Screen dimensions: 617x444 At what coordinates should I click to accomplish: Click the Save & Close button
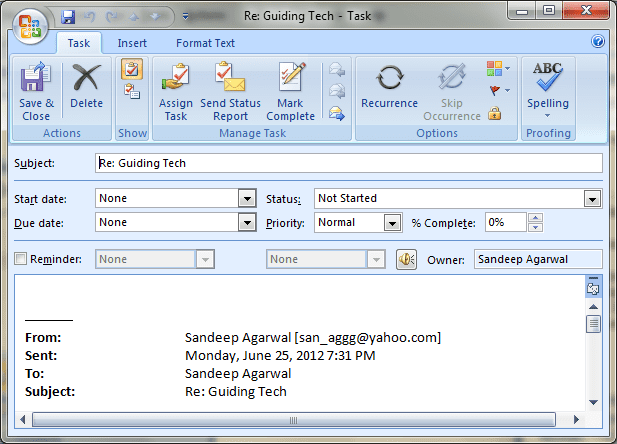[x=36, y=91]
